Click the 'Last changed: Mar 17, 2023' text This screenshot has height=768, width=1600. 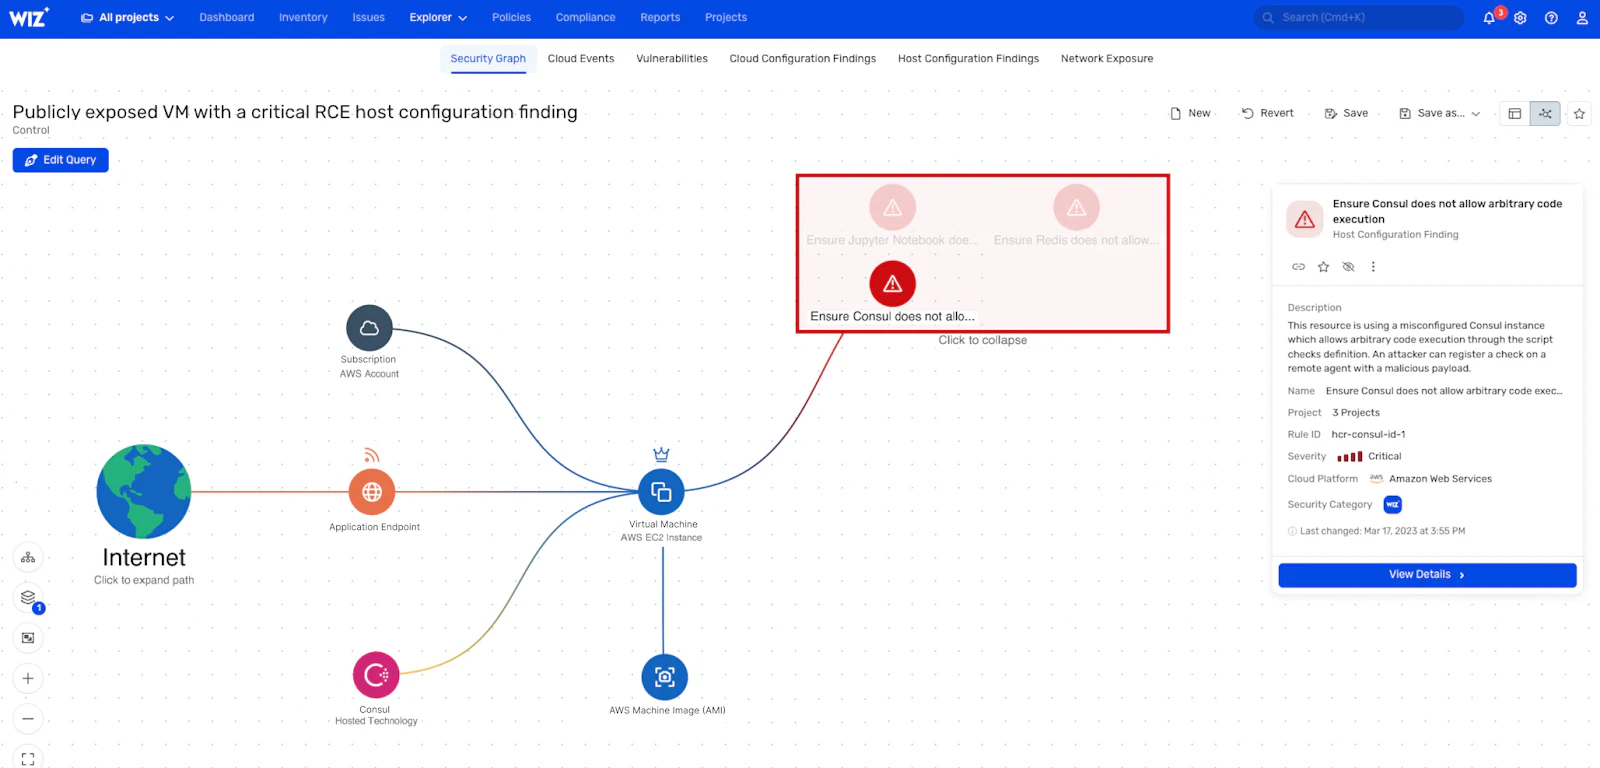click(1382, 531)
